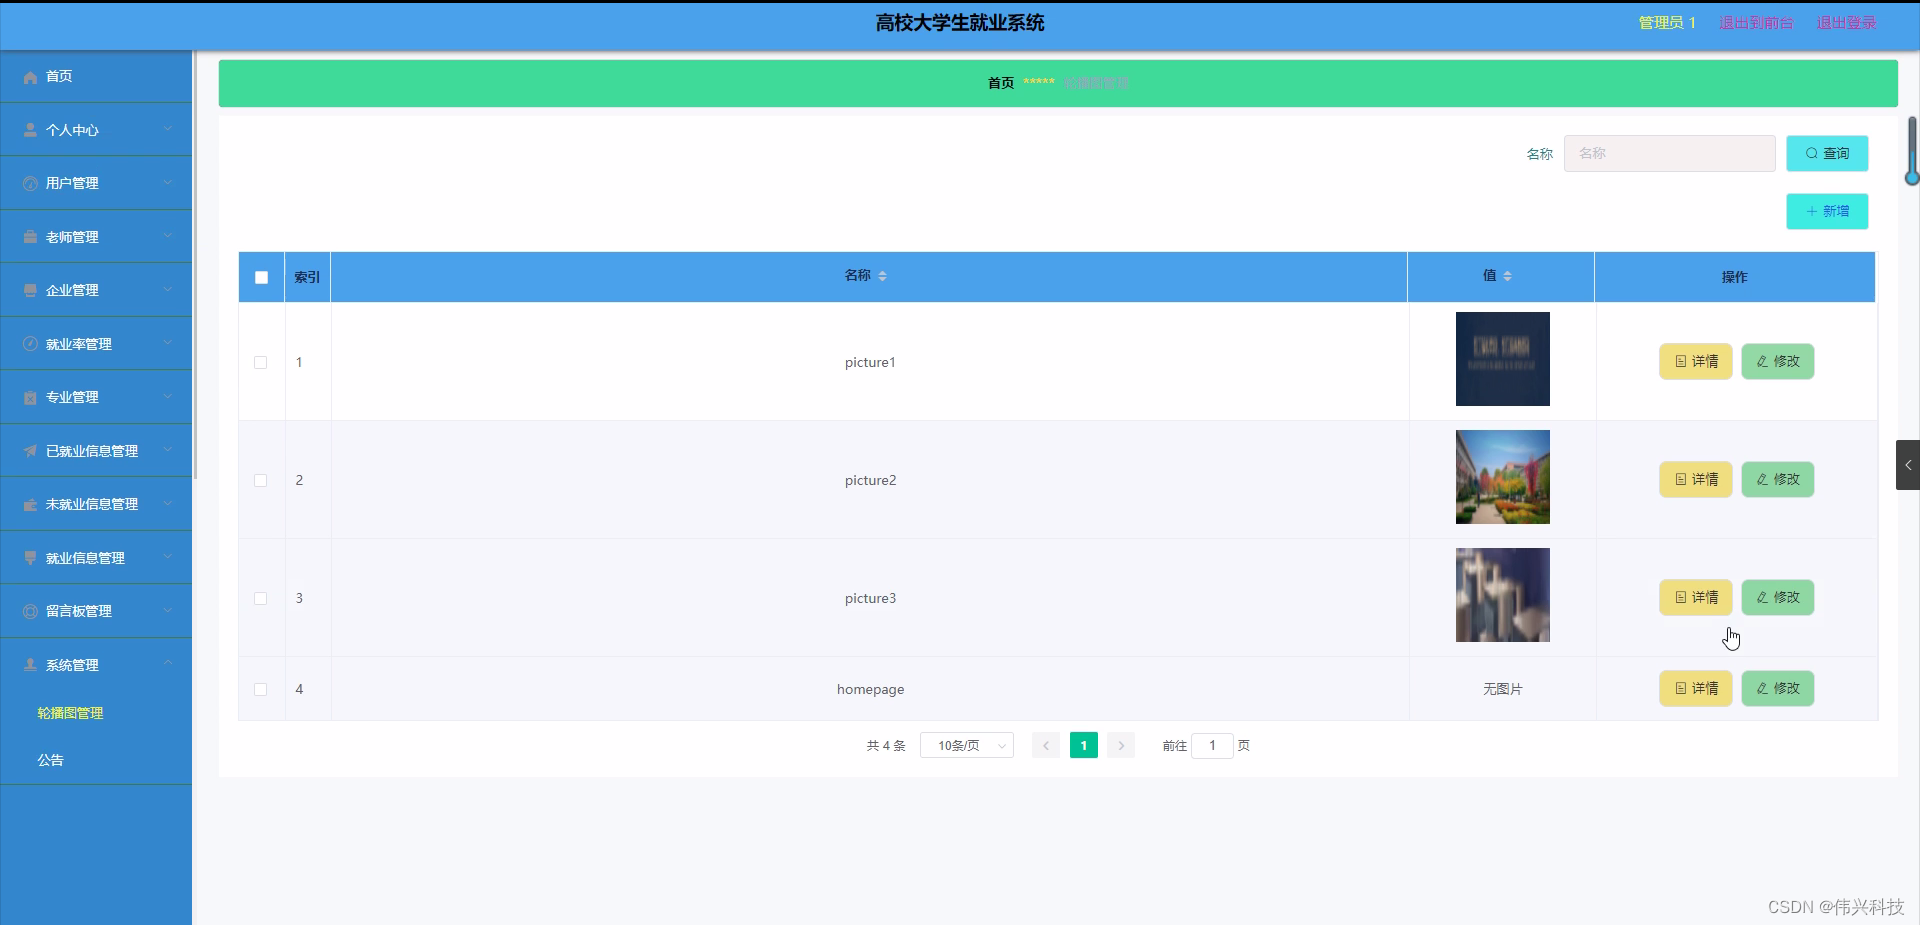This screenshot has height=925, width=1920.
Task: Select the 企业管理 enterprise icon
Action: click(x=29, y=290)
